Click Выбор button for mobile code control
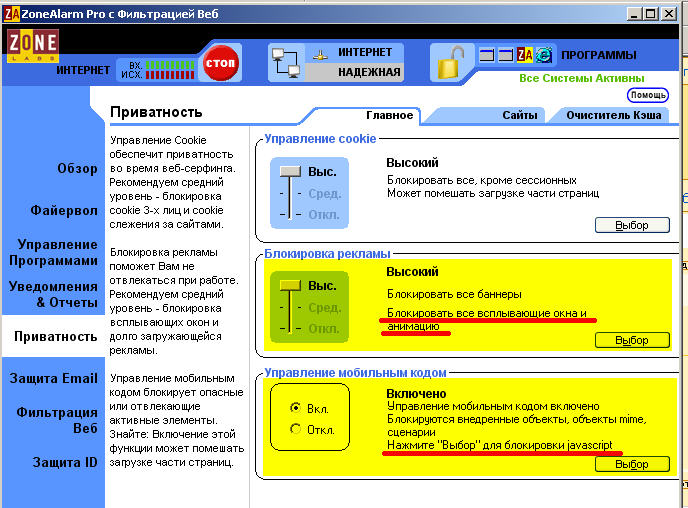Image resolution: width=688 pixels, height=508 pixels. click(x=632, y=464)
